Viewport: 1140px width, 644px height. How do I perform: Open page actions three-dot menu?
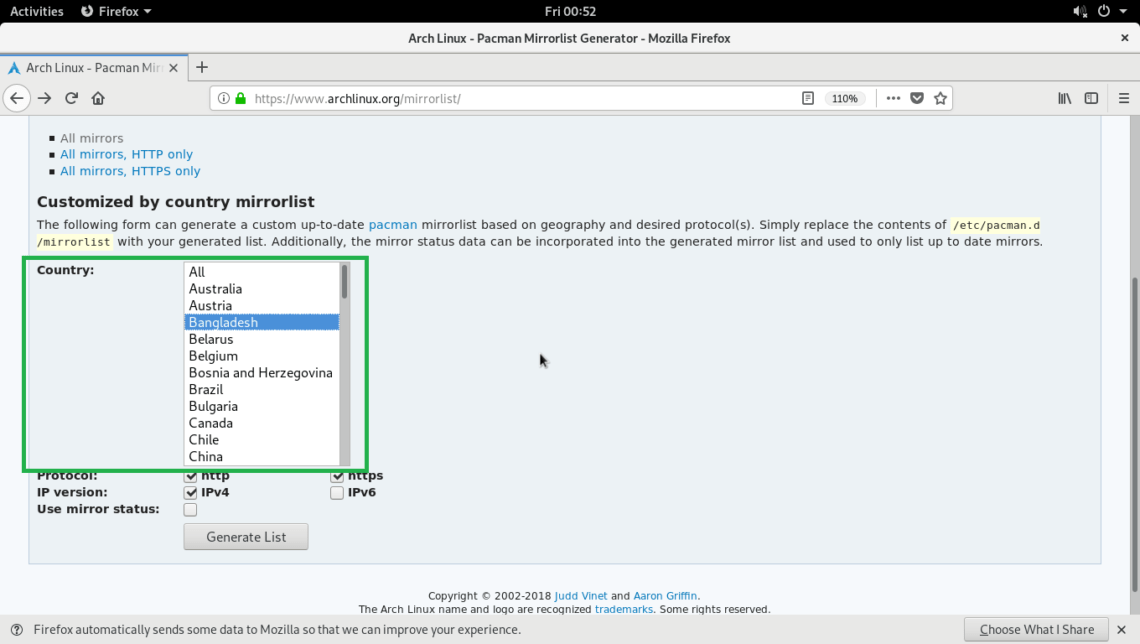pyautogui.click(x=893, y=98)
